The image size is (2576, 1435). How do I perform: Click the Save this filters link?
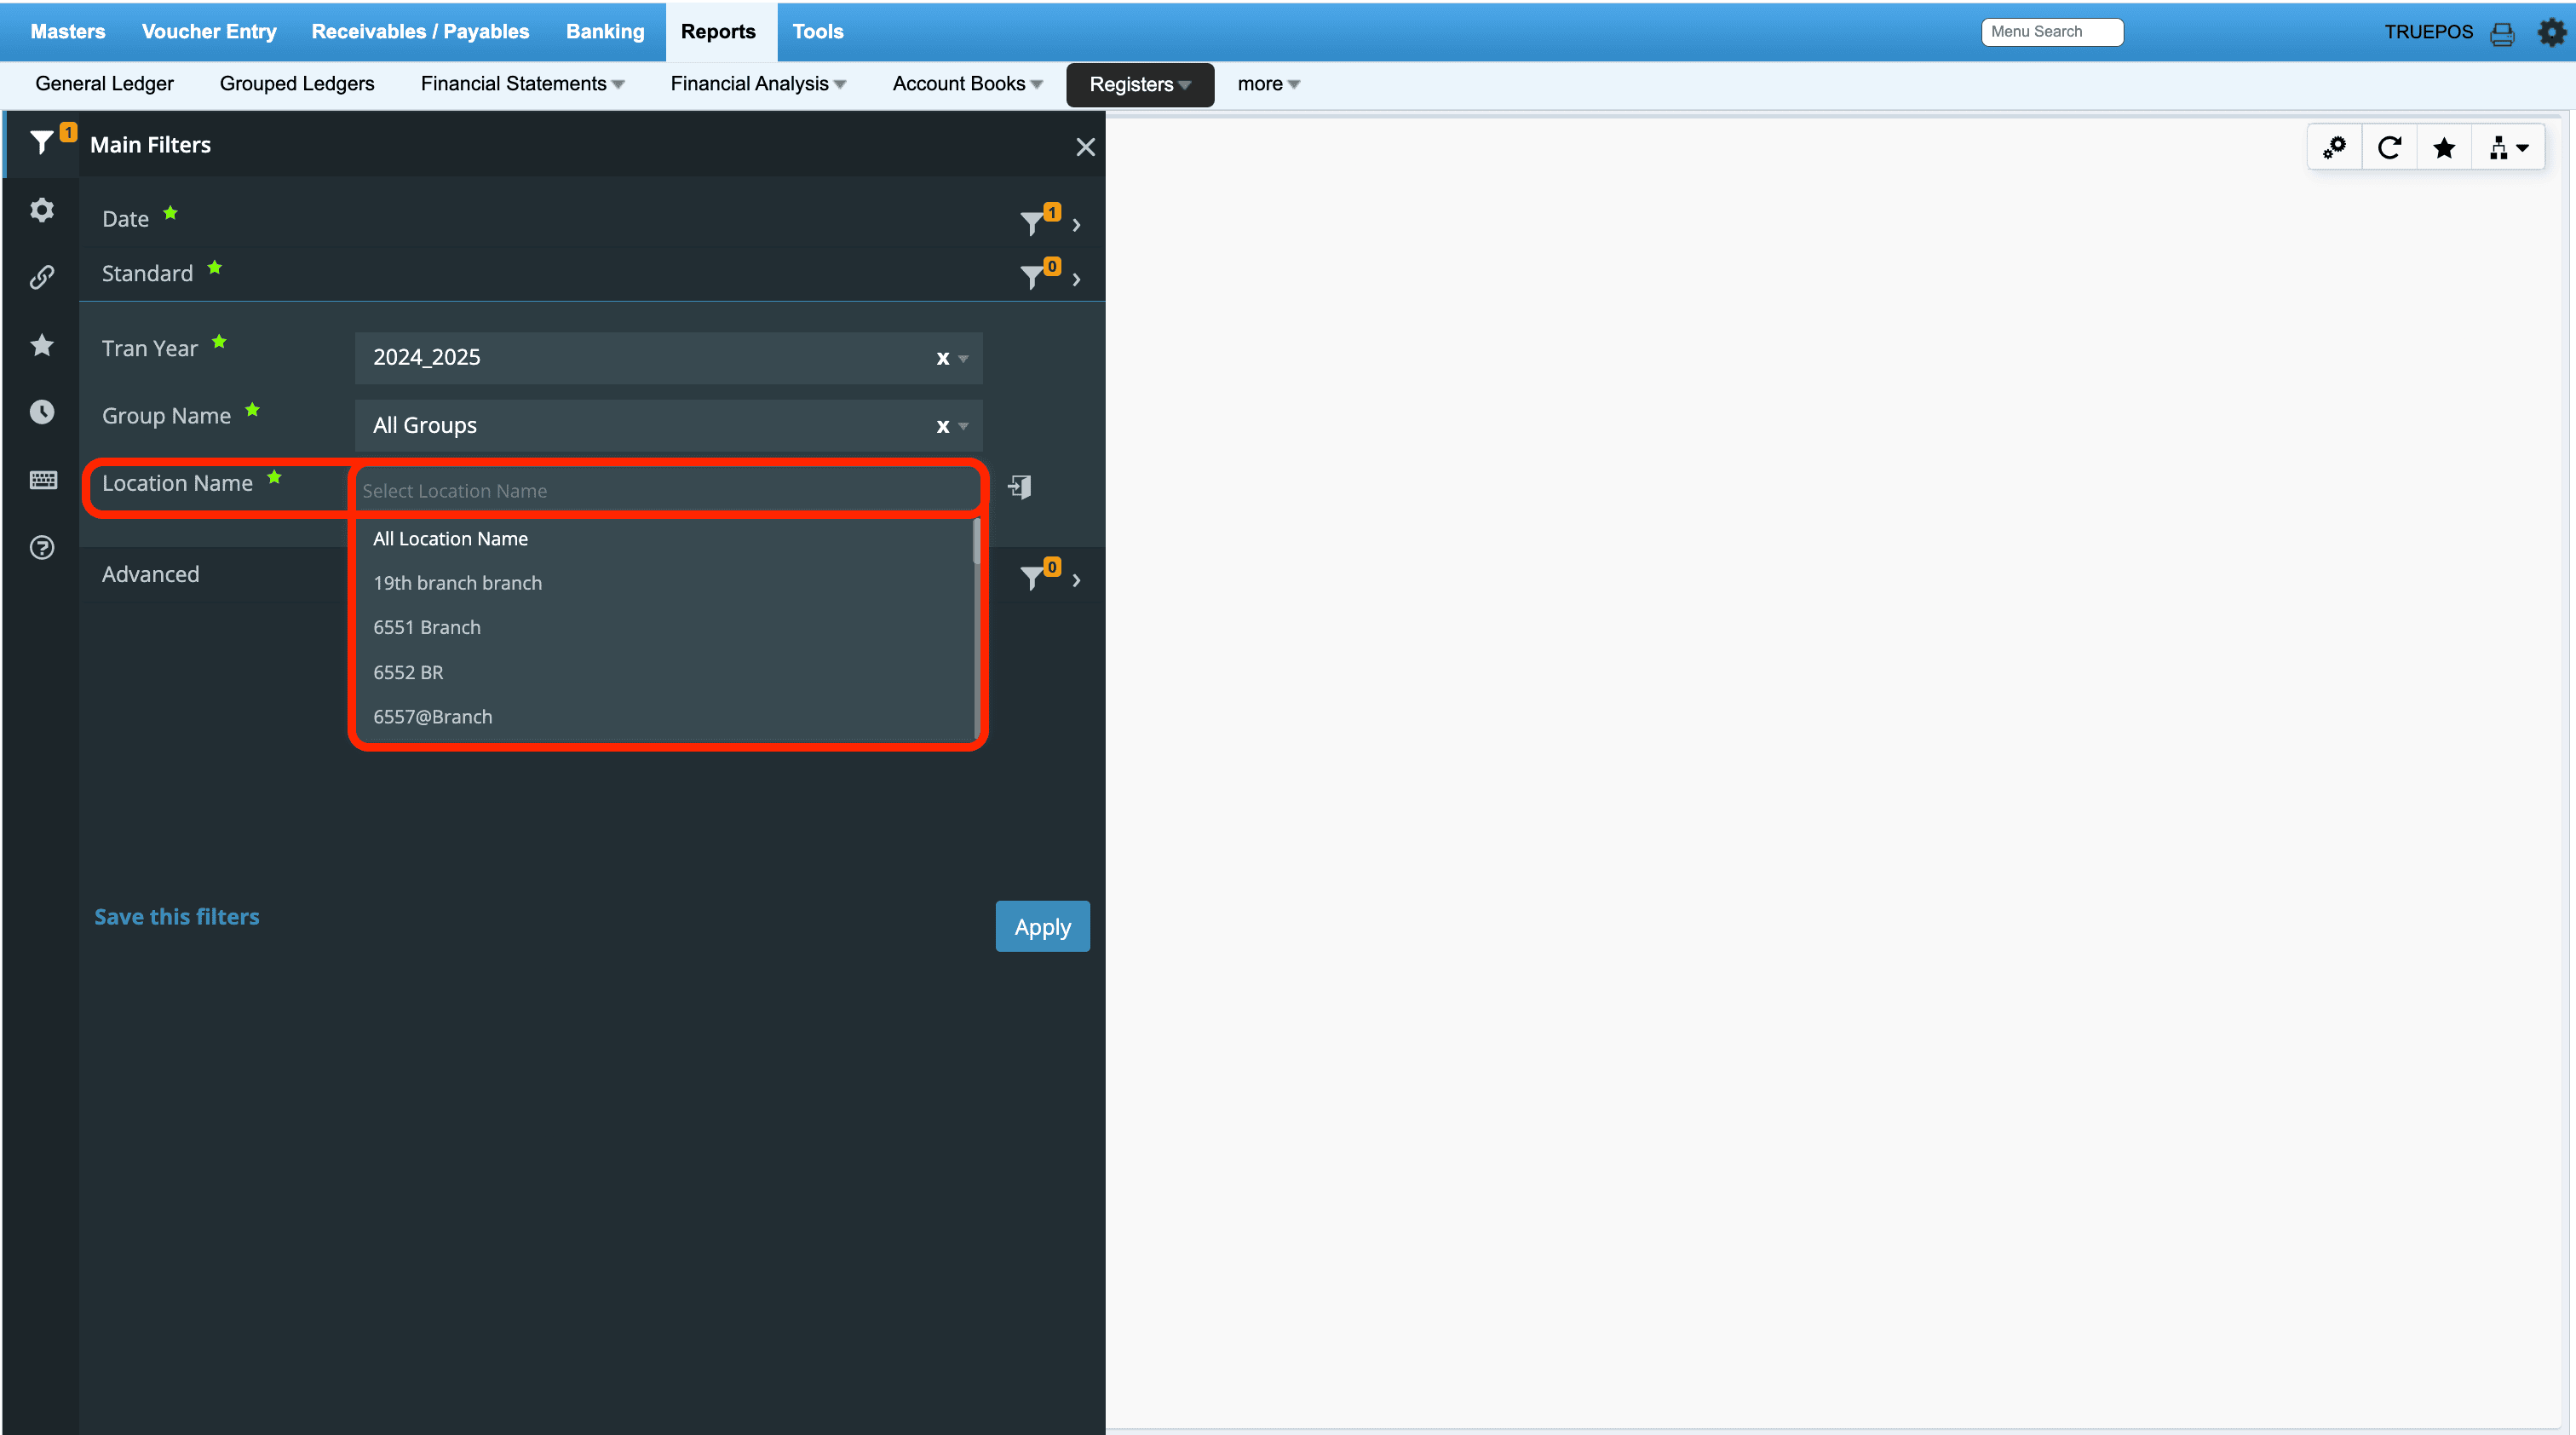click(177, 916)
